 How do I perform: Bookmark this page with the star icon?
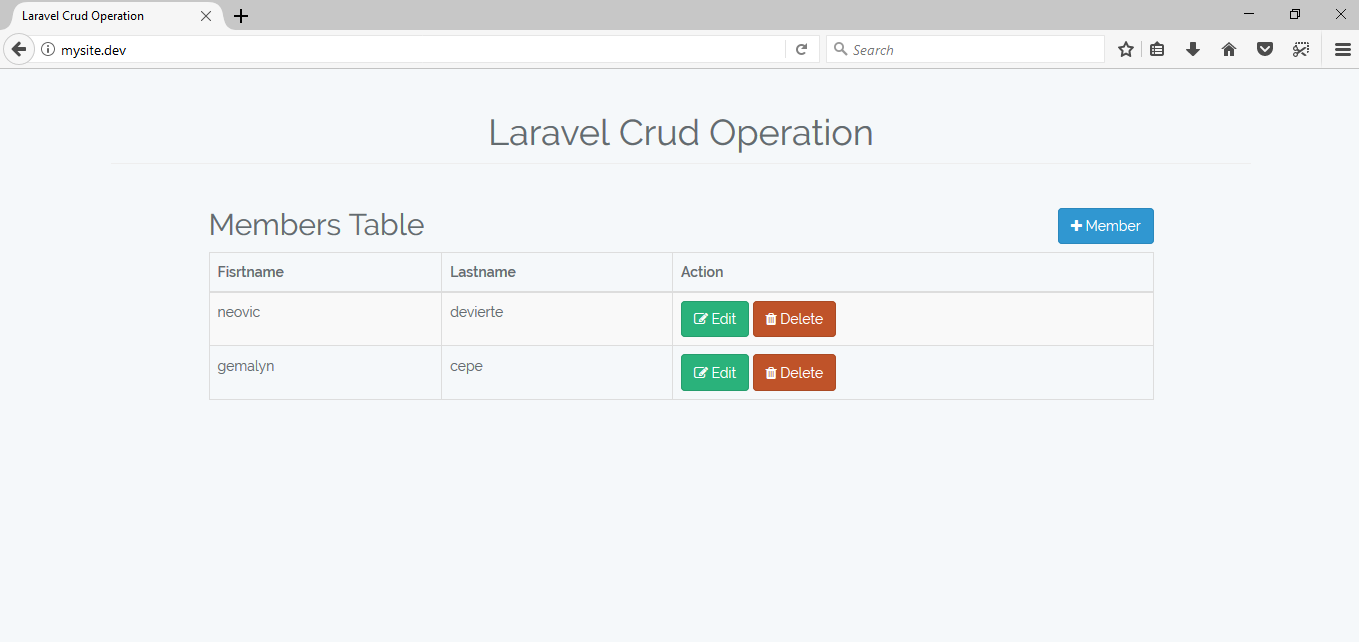click(x=1126, y=49)
